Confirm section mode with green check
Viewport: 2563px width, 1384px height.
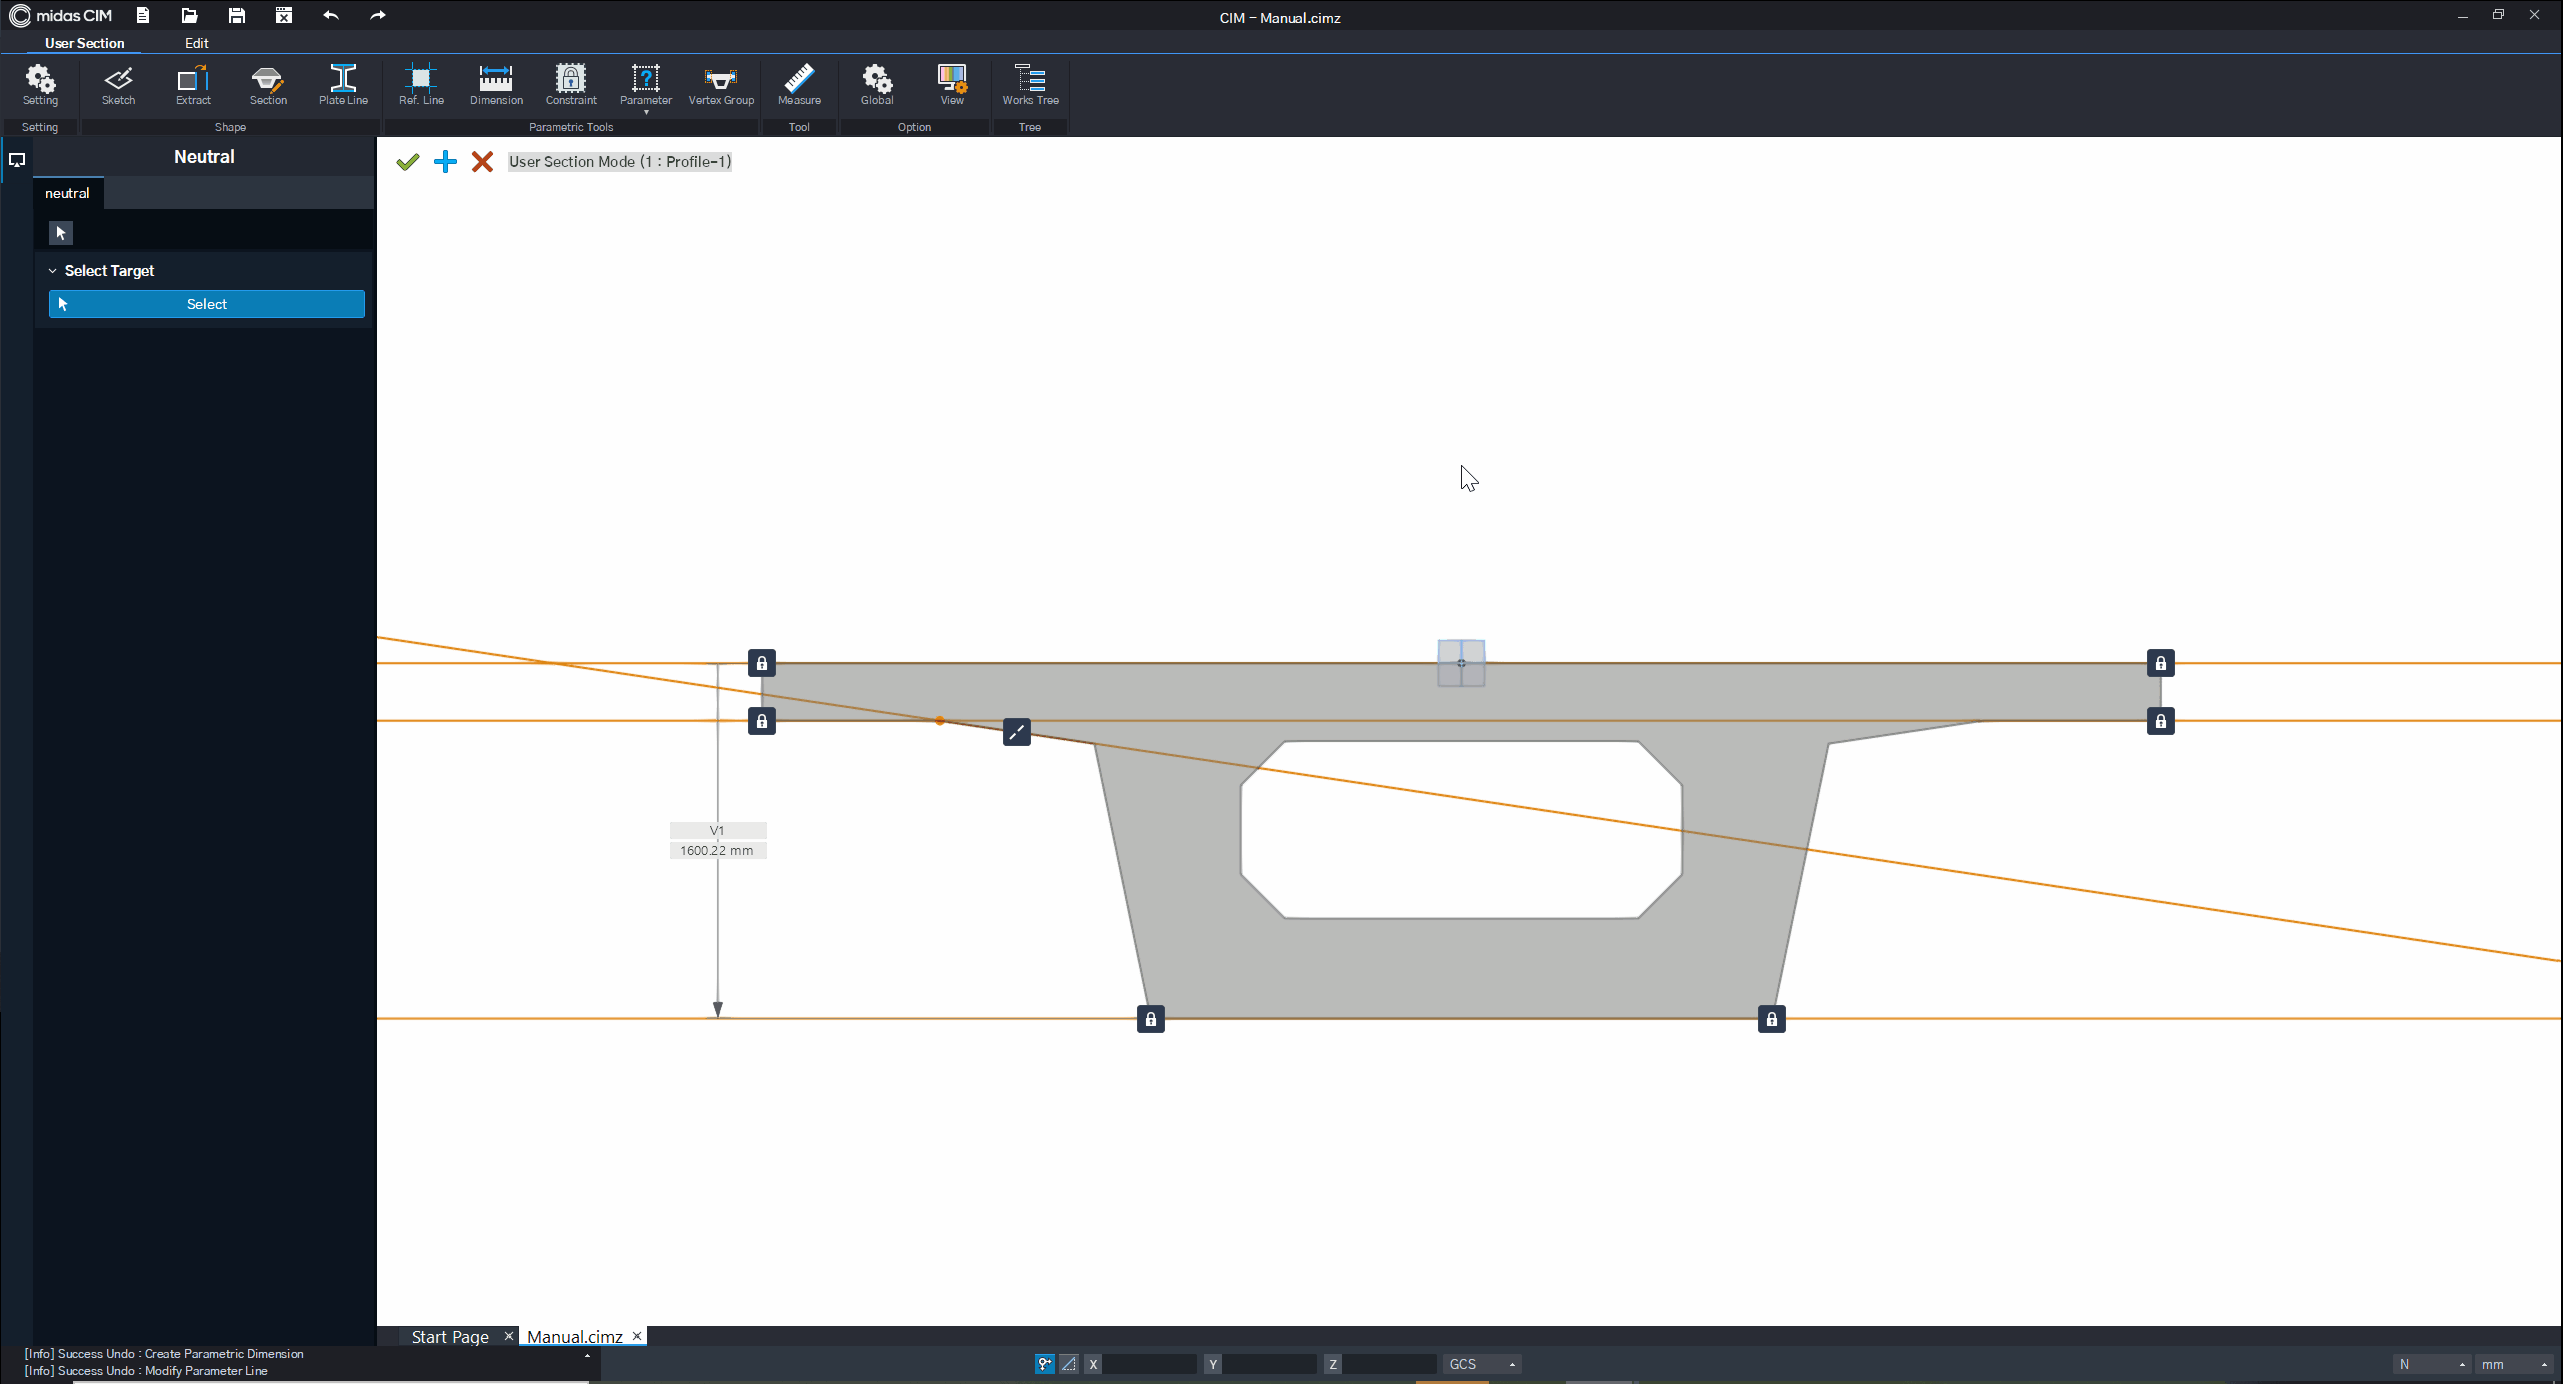(407, 162)
